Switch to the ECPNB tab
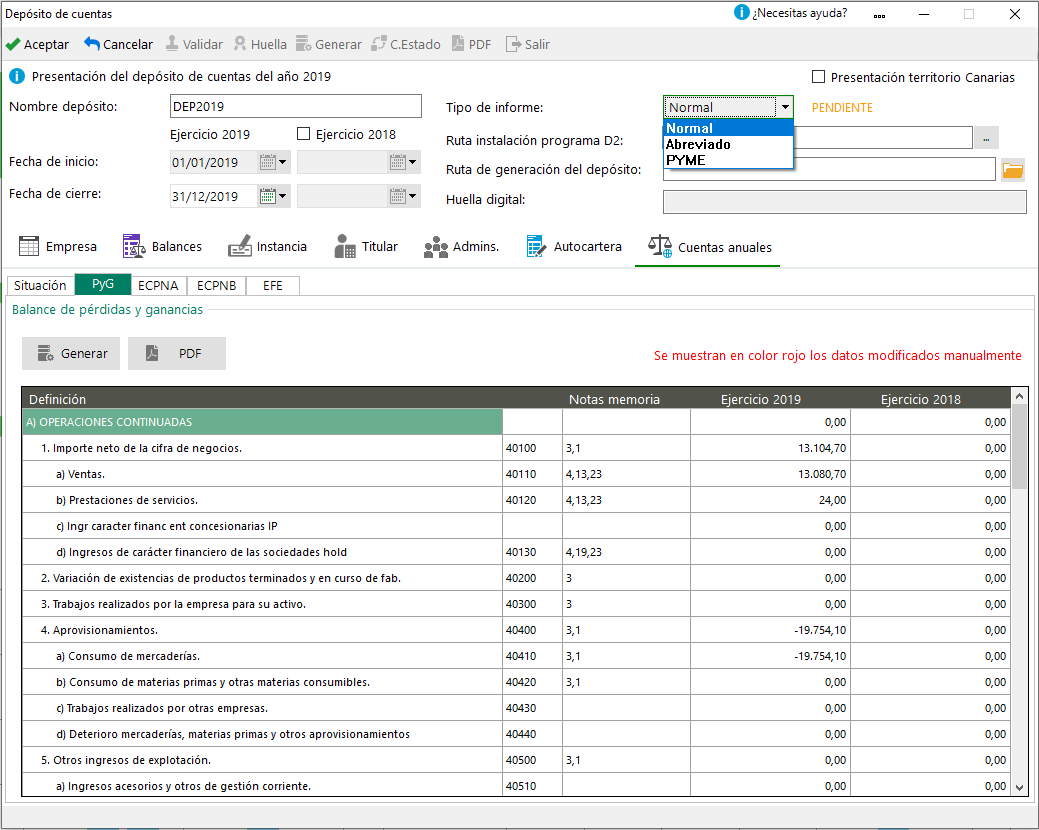 click(x=217, y=285)
